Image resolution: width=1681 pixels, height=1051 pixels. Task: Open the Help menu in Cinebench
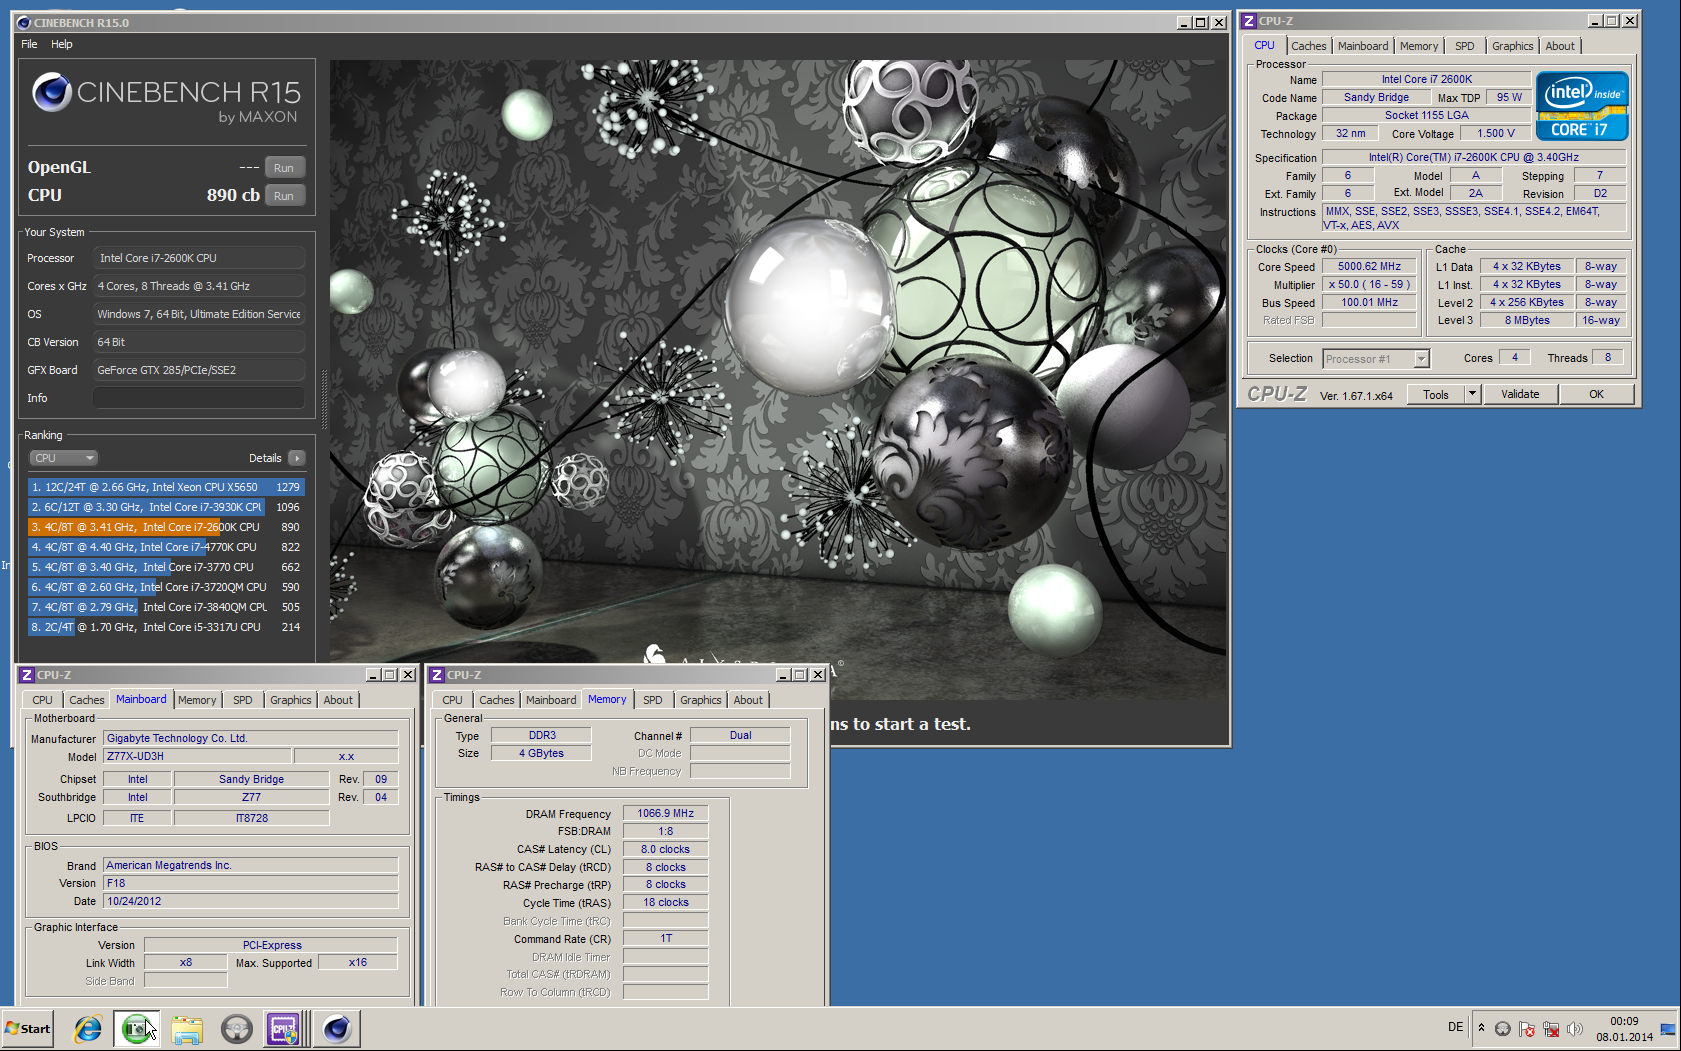click(x=62, y=44)
